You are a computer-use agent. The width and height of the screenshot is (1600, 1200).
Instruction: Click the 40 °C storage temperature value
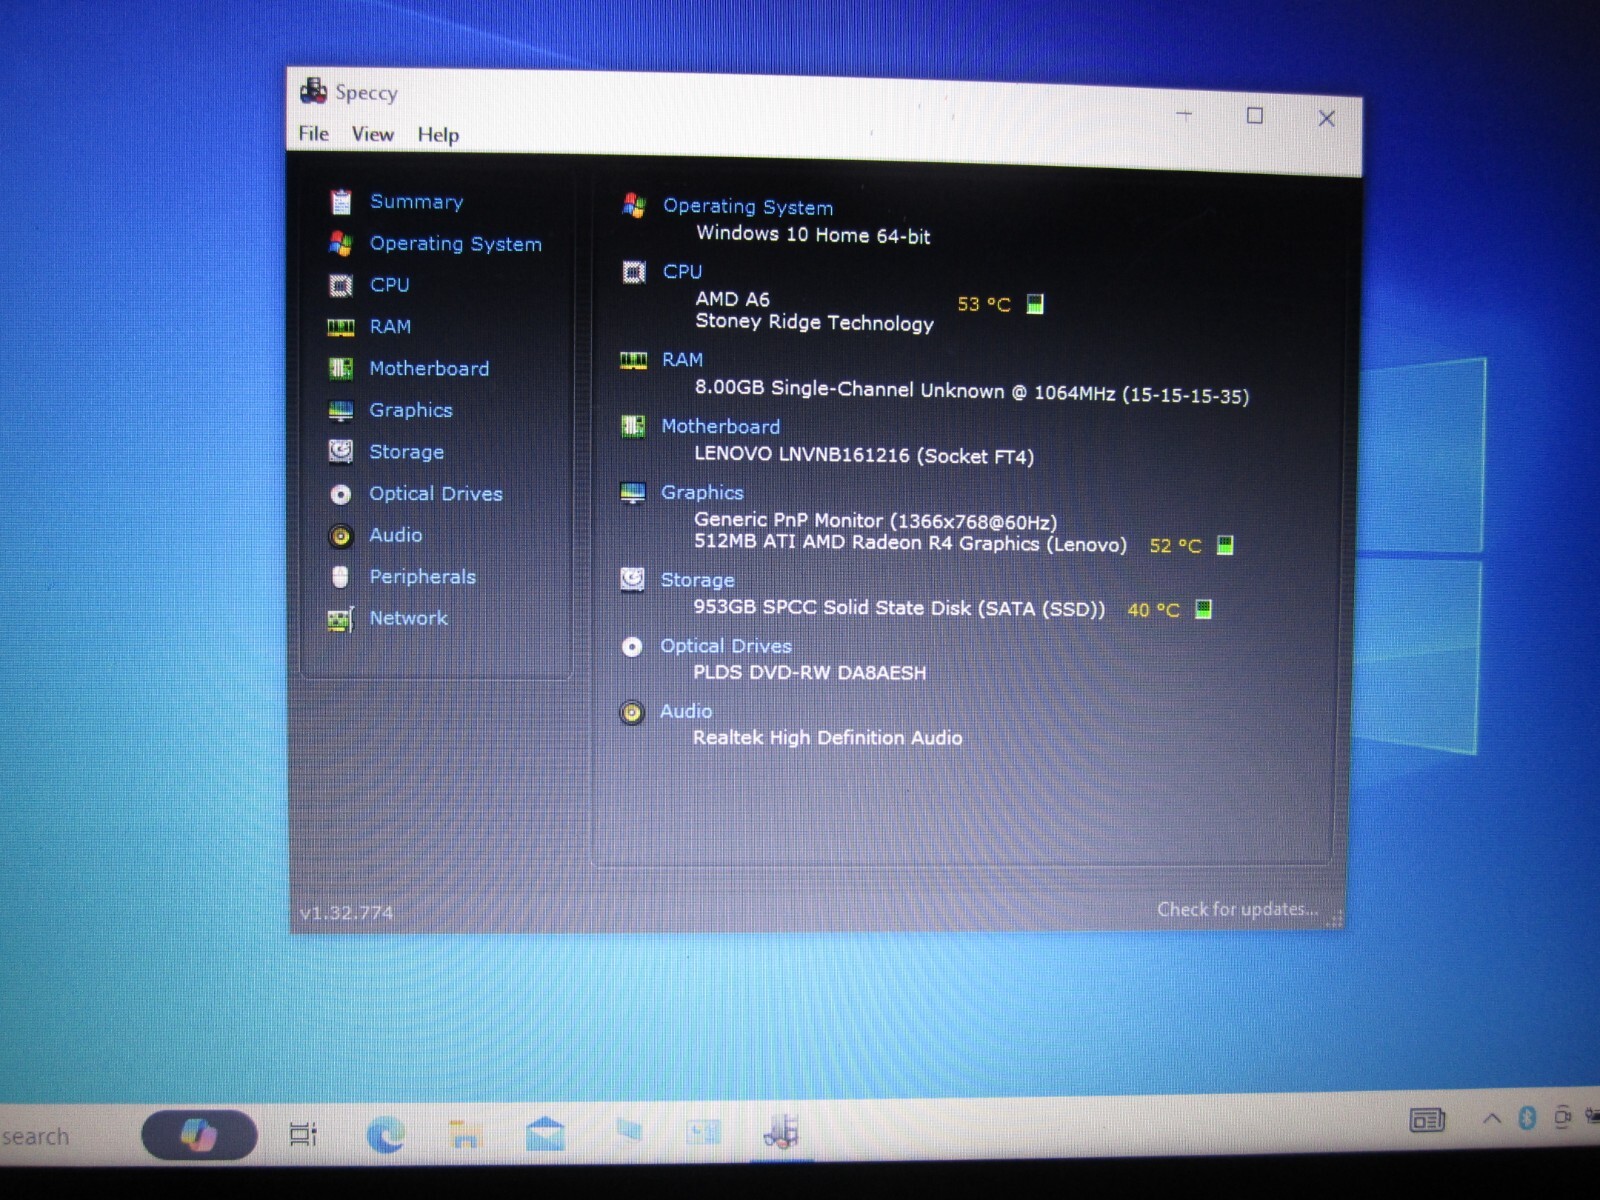(1153, 609)
